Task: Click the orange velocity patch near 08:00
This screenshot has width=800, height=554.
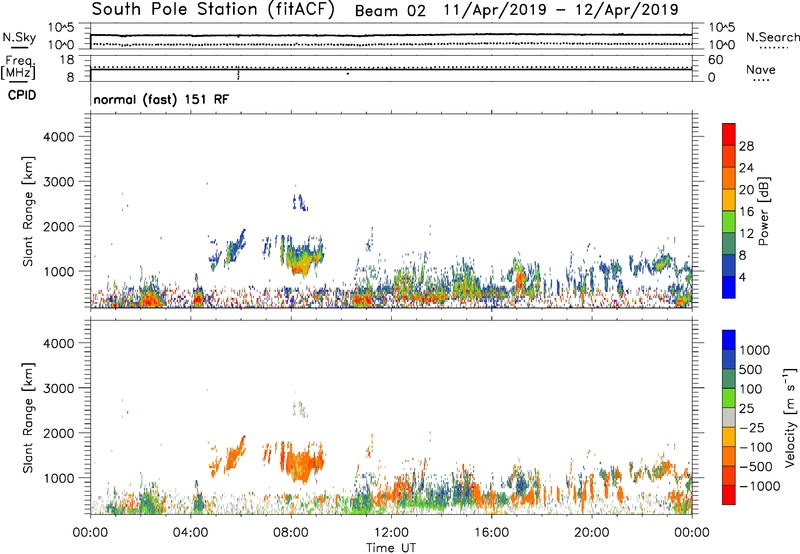Action: (301, 462)
